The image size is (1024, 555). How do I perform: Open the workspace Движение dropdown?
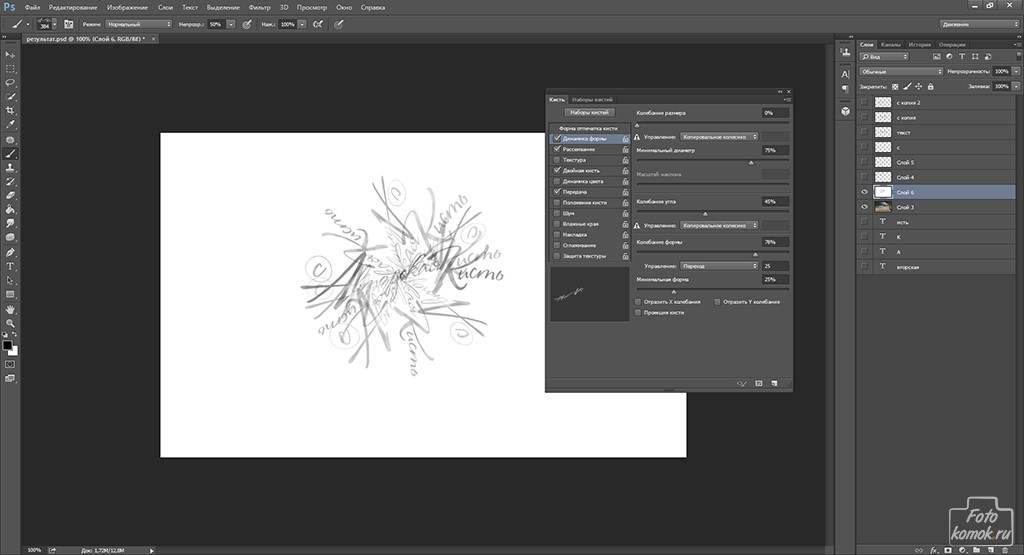(978, 24)
